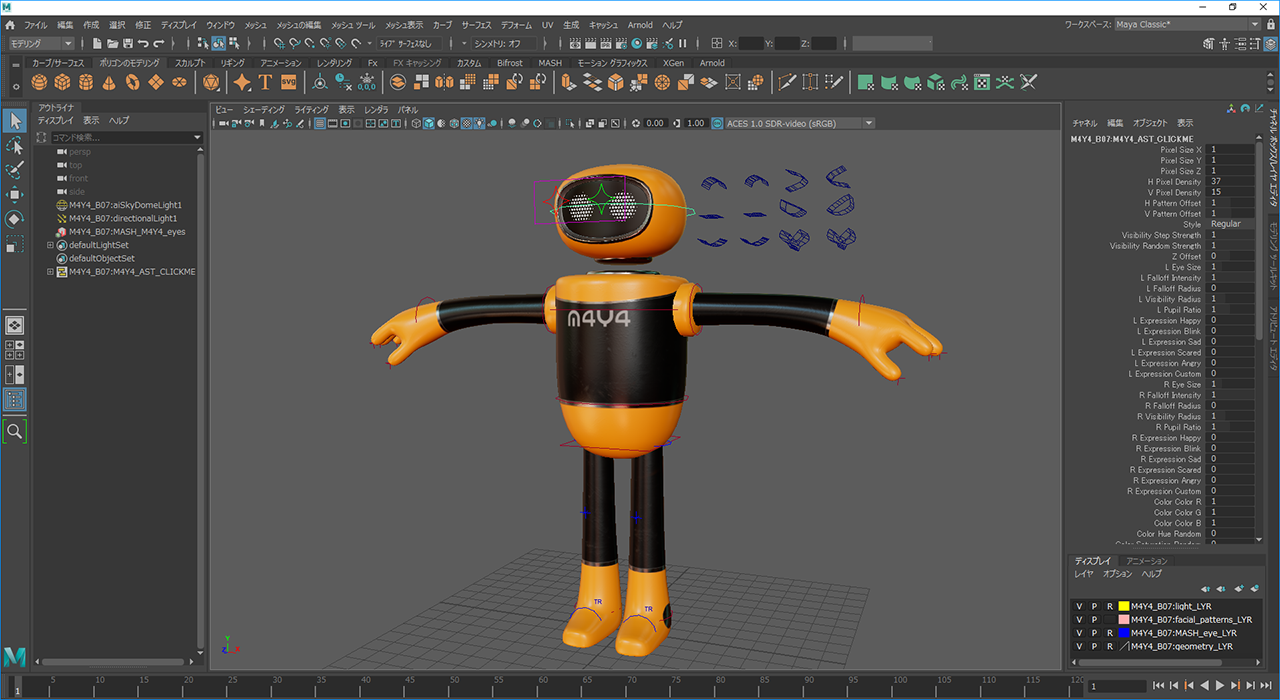Click the play forwards button
The image size is (1280, 700).
click(x=1220, y=685)
